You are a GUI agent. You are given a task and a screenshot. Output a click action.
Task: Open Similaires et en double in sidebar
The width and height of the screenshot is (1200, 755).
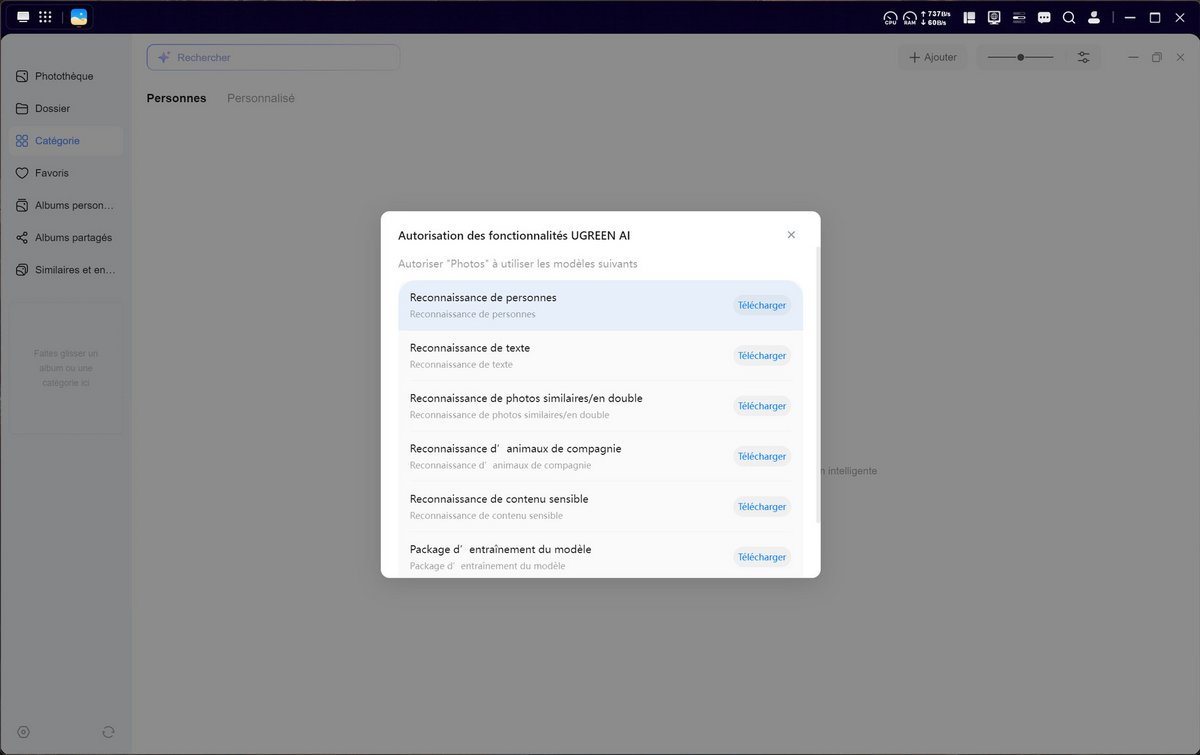pos(66,270)
